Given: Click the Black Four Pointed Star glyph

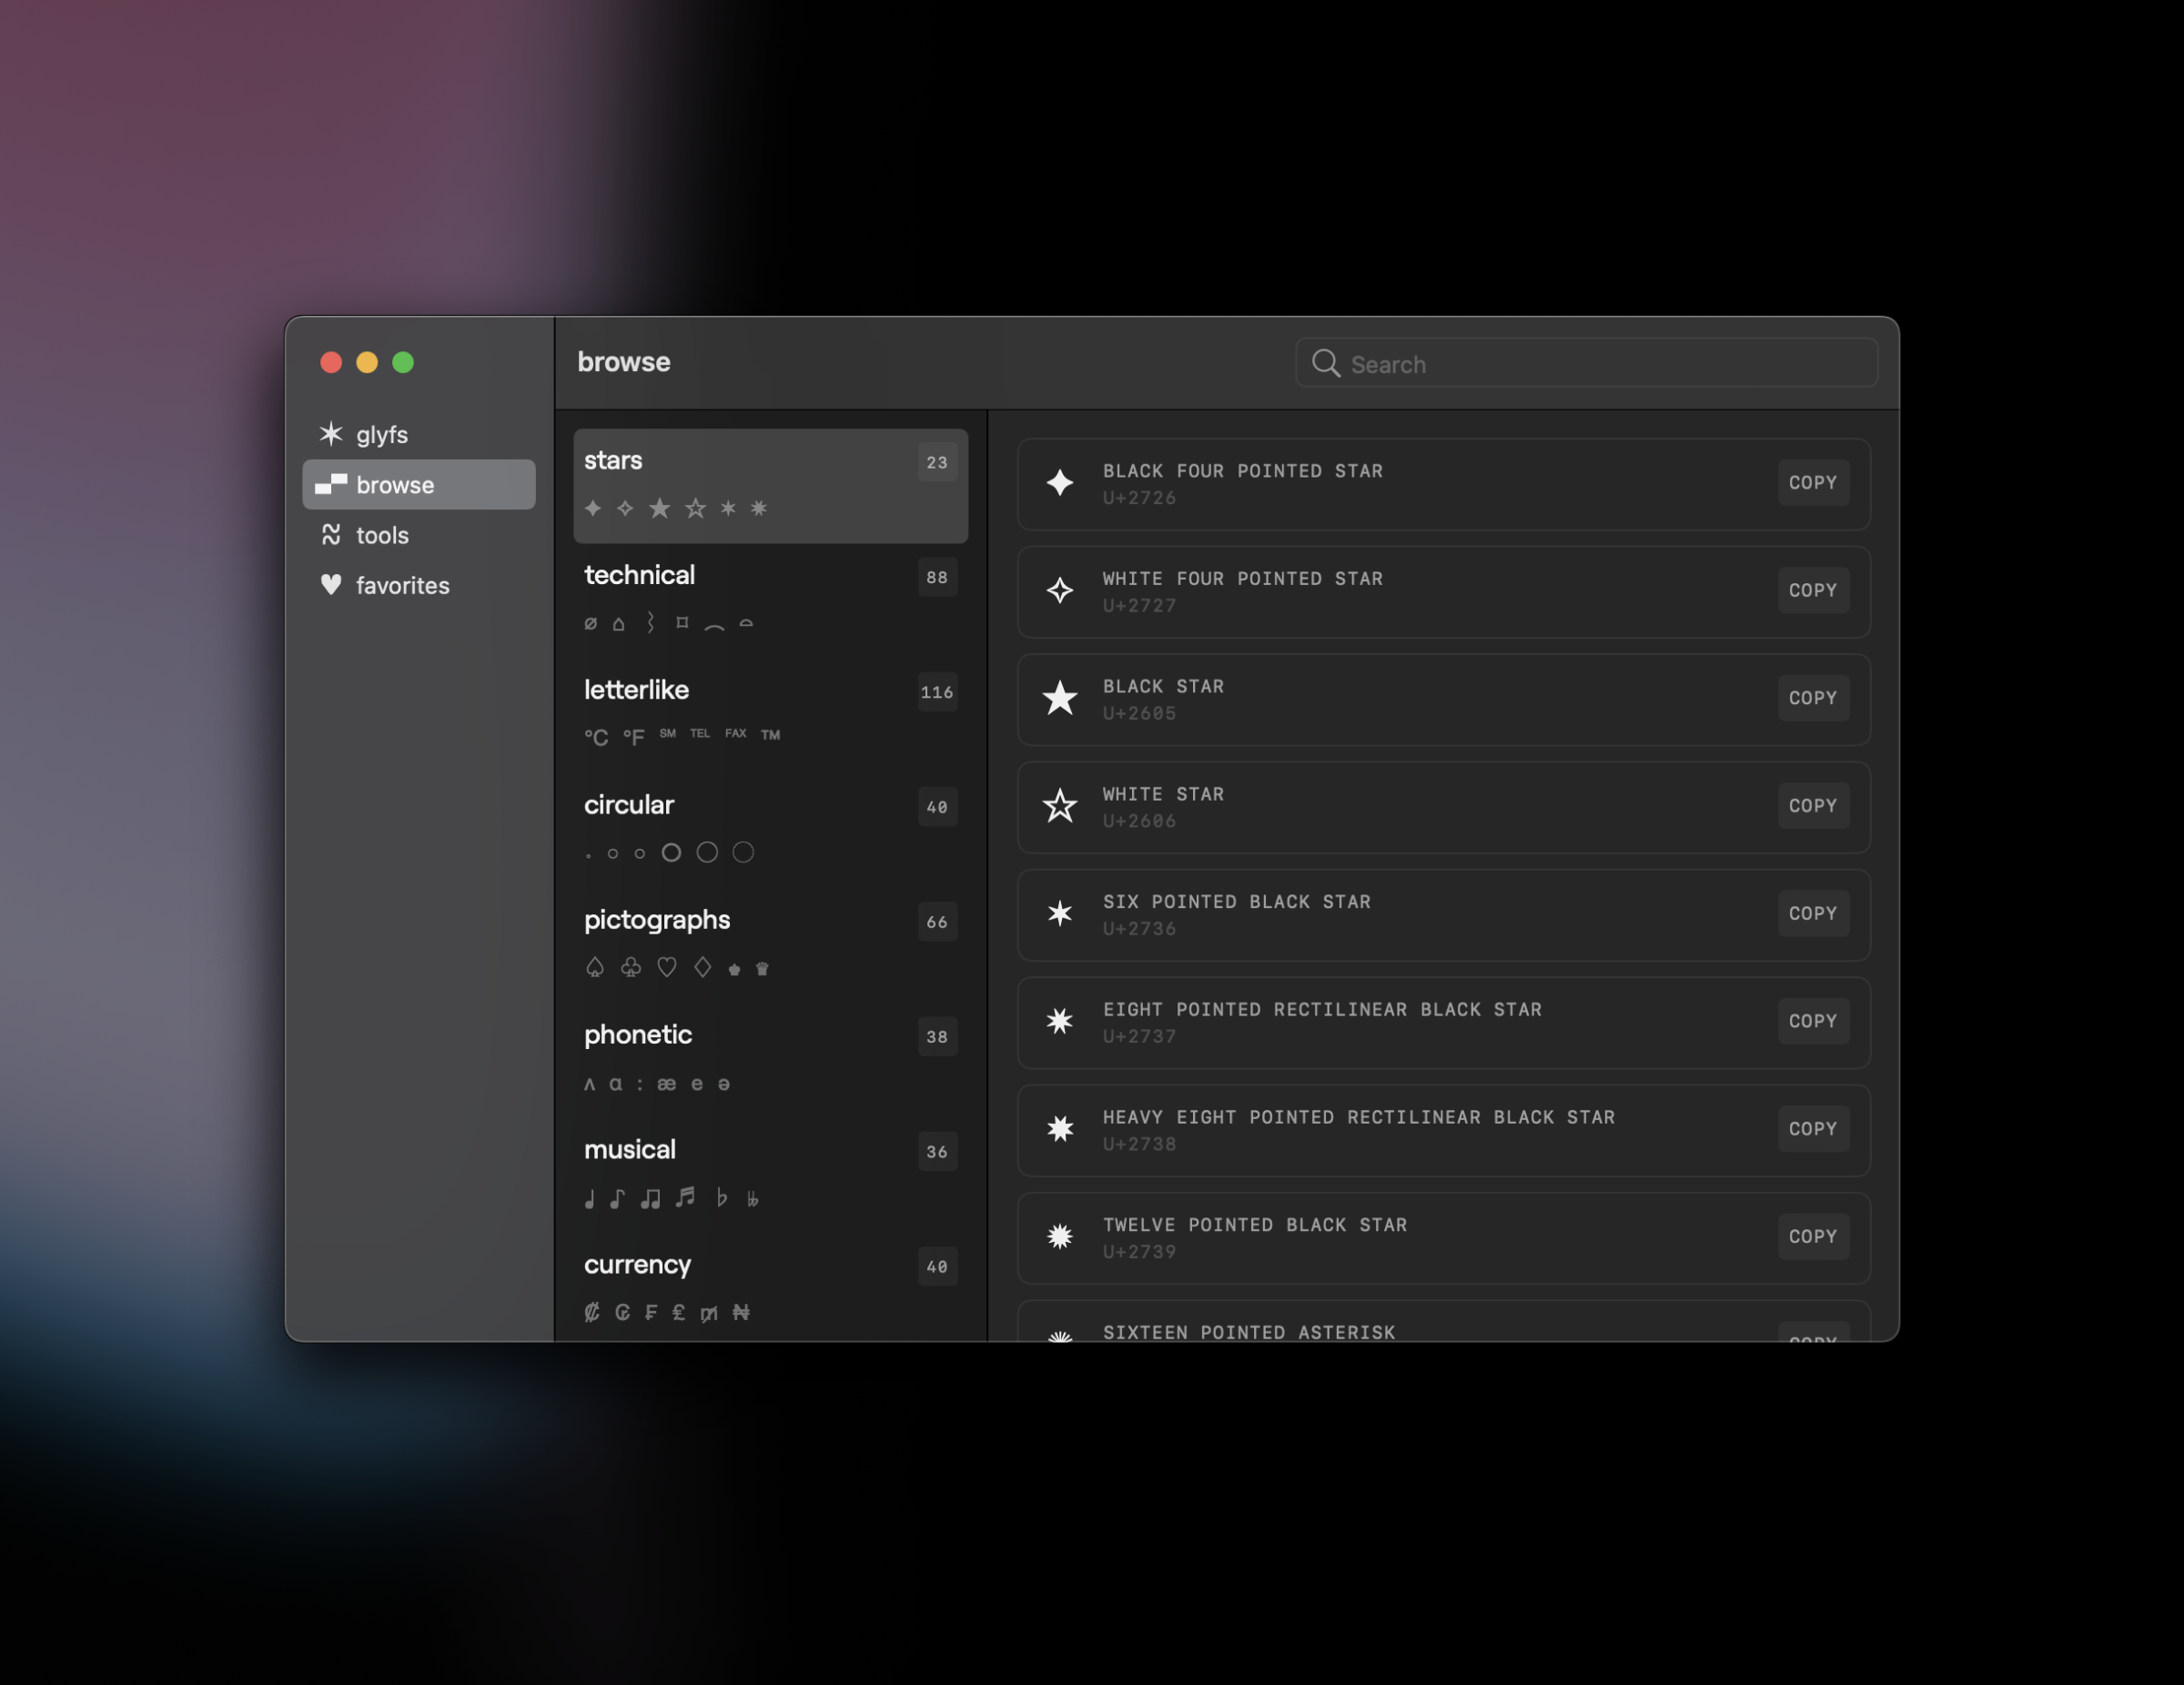Looking at the screenshot, I should 1059,483.
